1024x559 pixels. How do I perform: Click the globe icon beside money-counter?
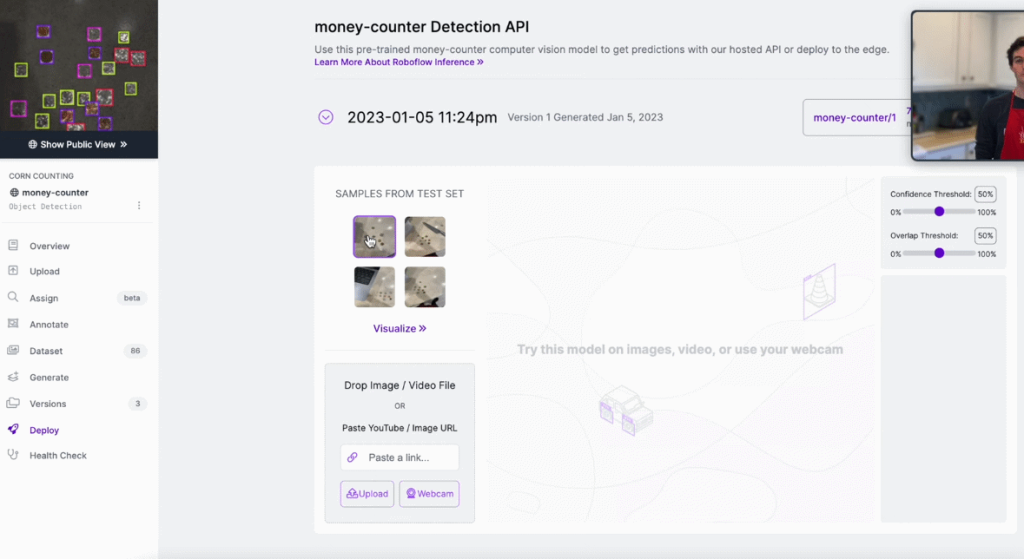point(14,193)
